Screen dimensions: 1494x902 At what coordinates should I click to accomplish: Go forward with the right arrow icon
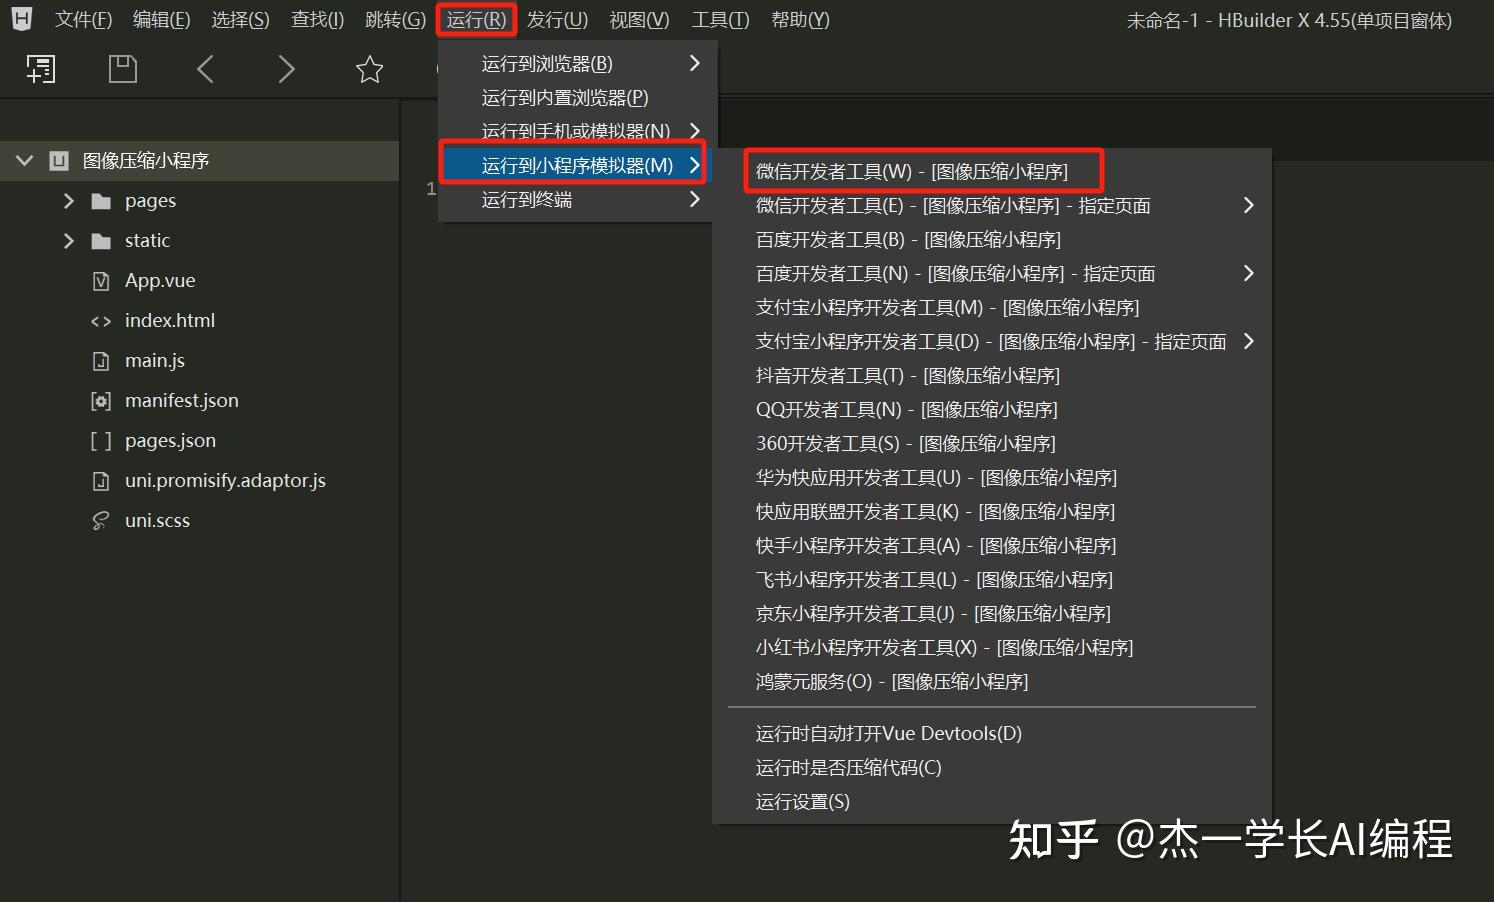coord(287,69)
